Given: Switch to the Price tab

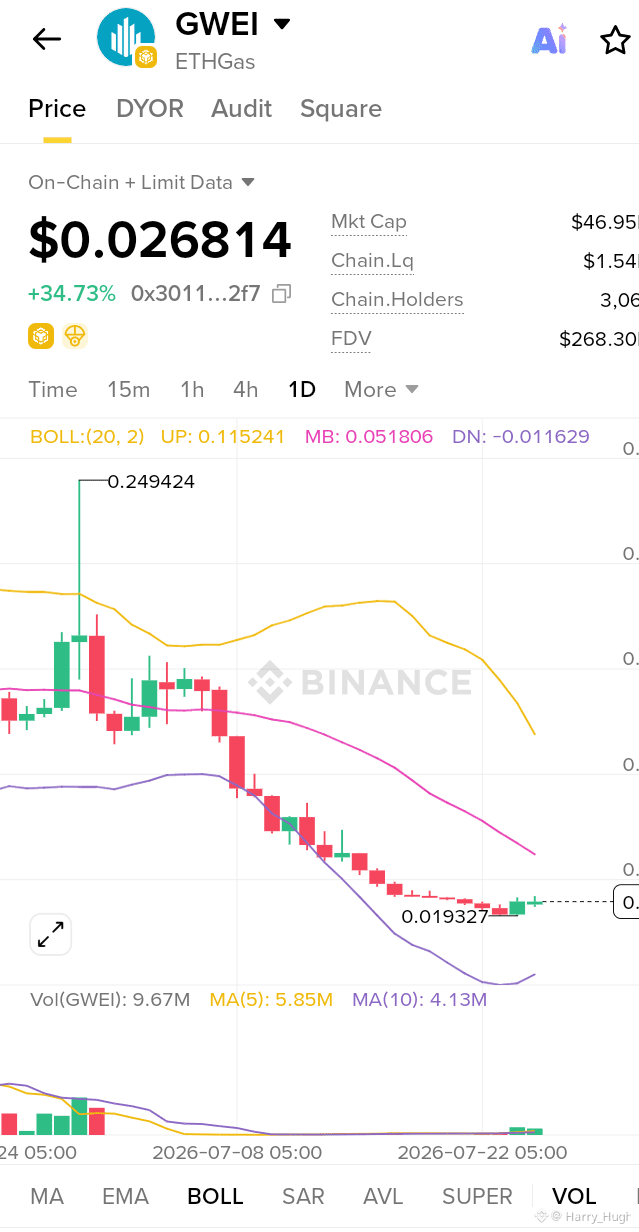Looking at the screenshot, I should (57, 108).
